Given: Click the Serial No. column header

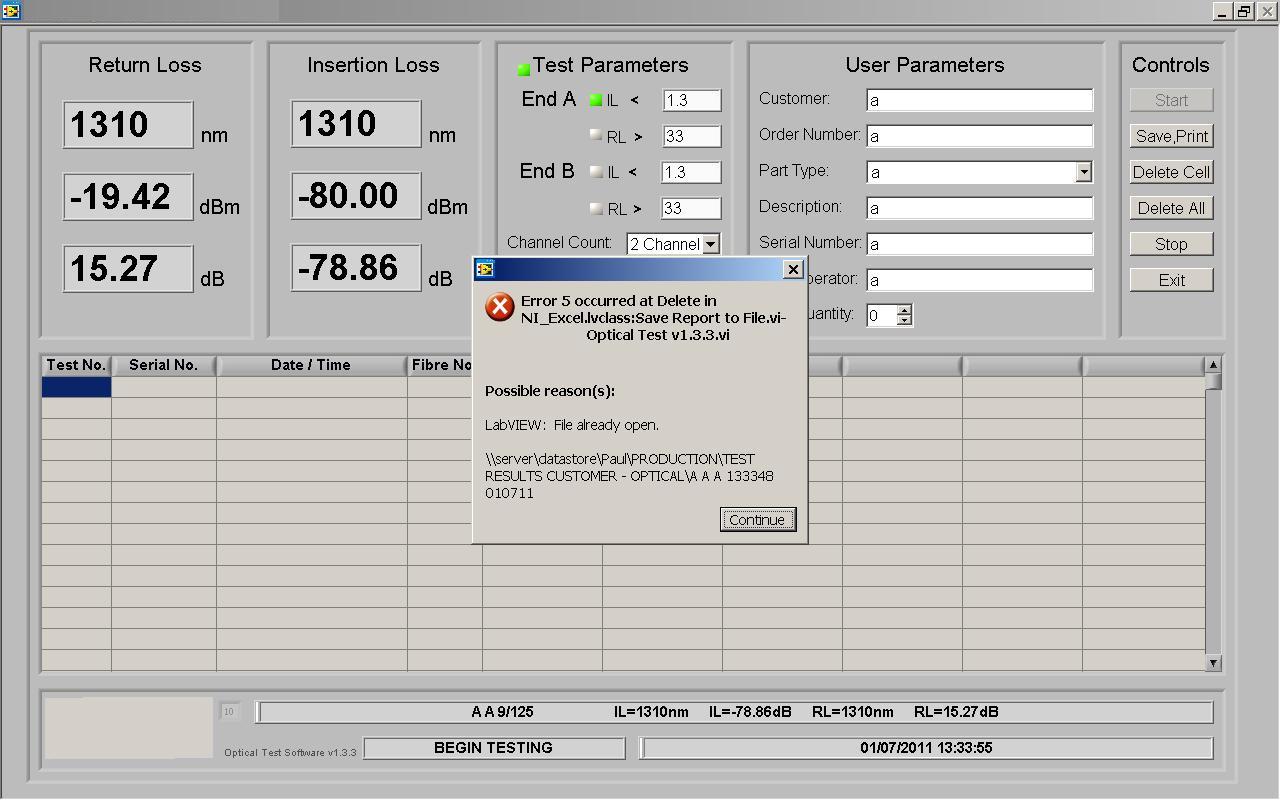Looking at the screenshot, I should point(164,365).
